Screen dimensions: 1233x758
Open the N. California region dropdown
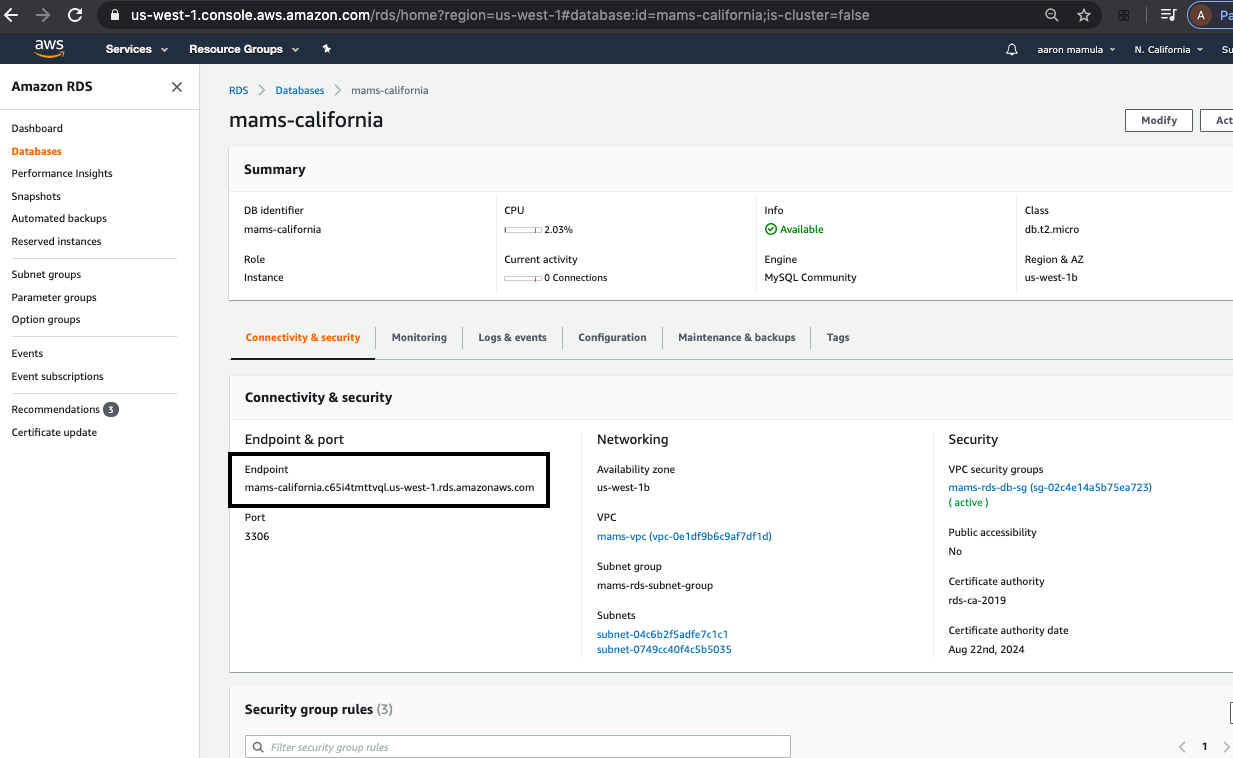[x=1168, y=49]
